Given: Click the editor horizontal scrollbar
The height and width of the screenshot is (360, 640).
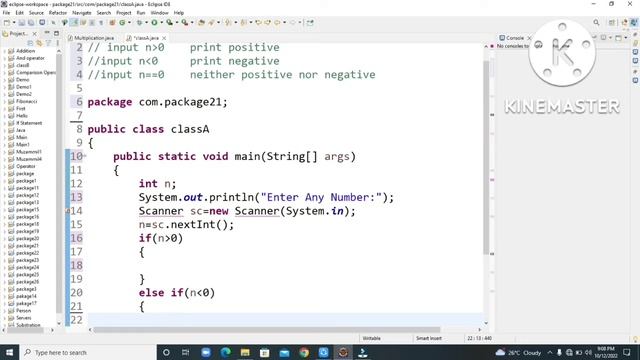Looking at the screenshot, I should [267, 330].
